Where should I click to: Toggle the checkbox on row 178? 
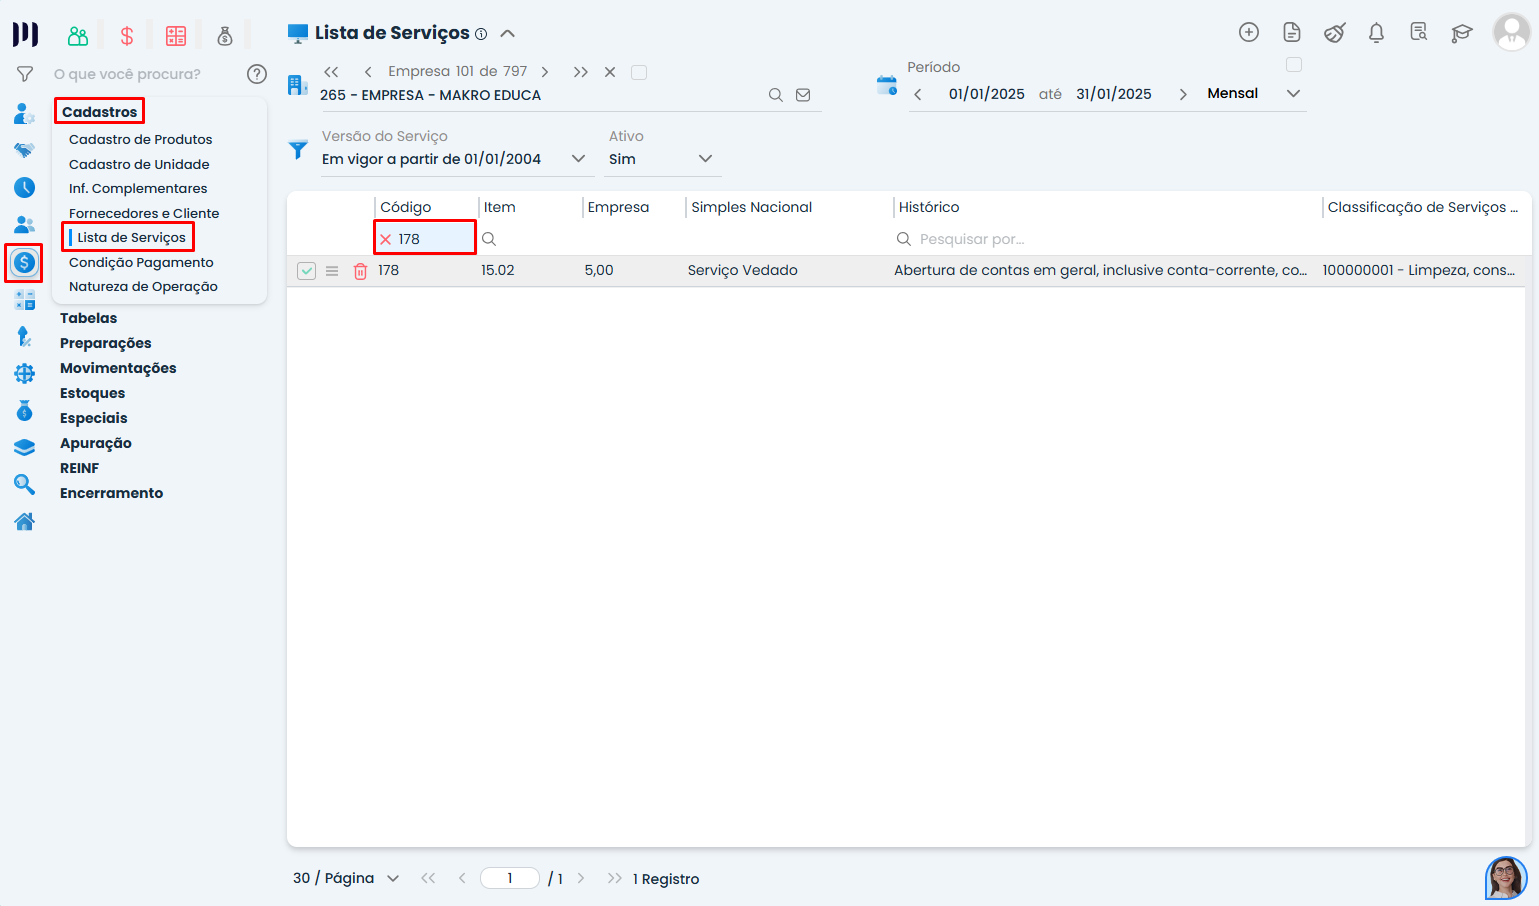pos(307,271)
